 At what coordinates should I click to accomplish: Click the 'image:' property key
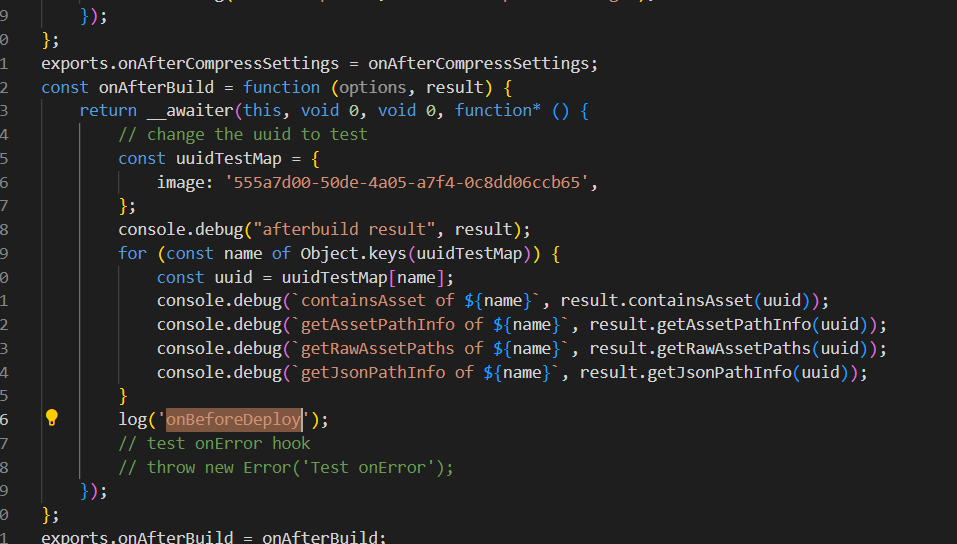point(185,183)
